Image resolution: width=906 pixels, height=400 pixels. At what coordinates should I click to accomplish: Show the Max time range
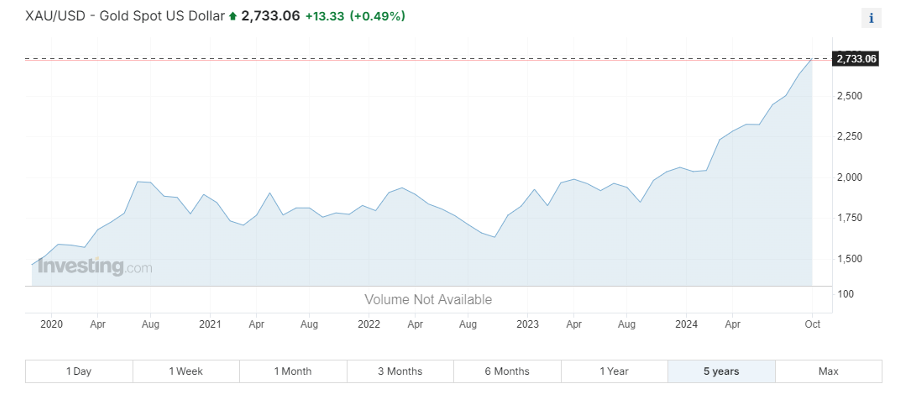point(828,371)
